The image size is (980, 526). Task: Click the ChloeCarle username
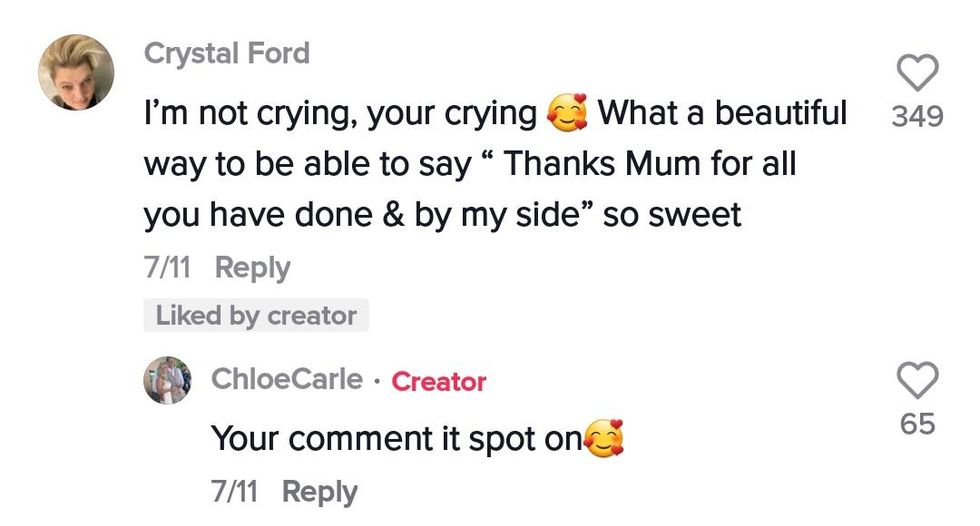[x=287, y=380]
